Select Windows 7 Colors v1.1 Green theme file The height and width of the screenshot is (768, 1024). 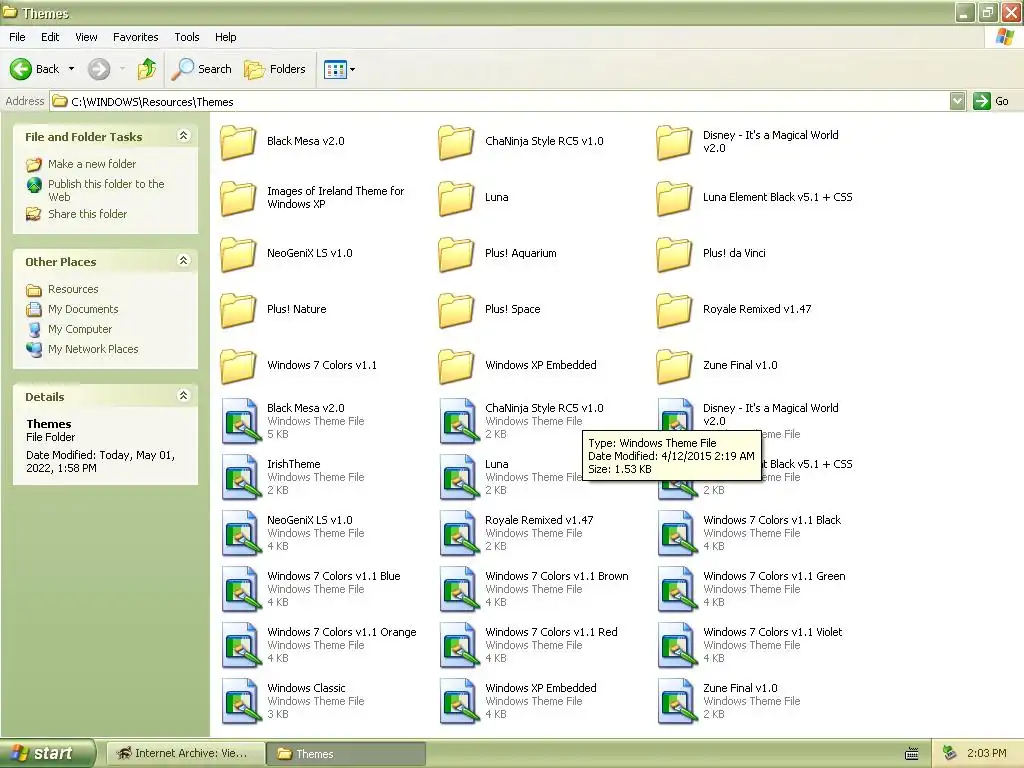coord(677,590)
